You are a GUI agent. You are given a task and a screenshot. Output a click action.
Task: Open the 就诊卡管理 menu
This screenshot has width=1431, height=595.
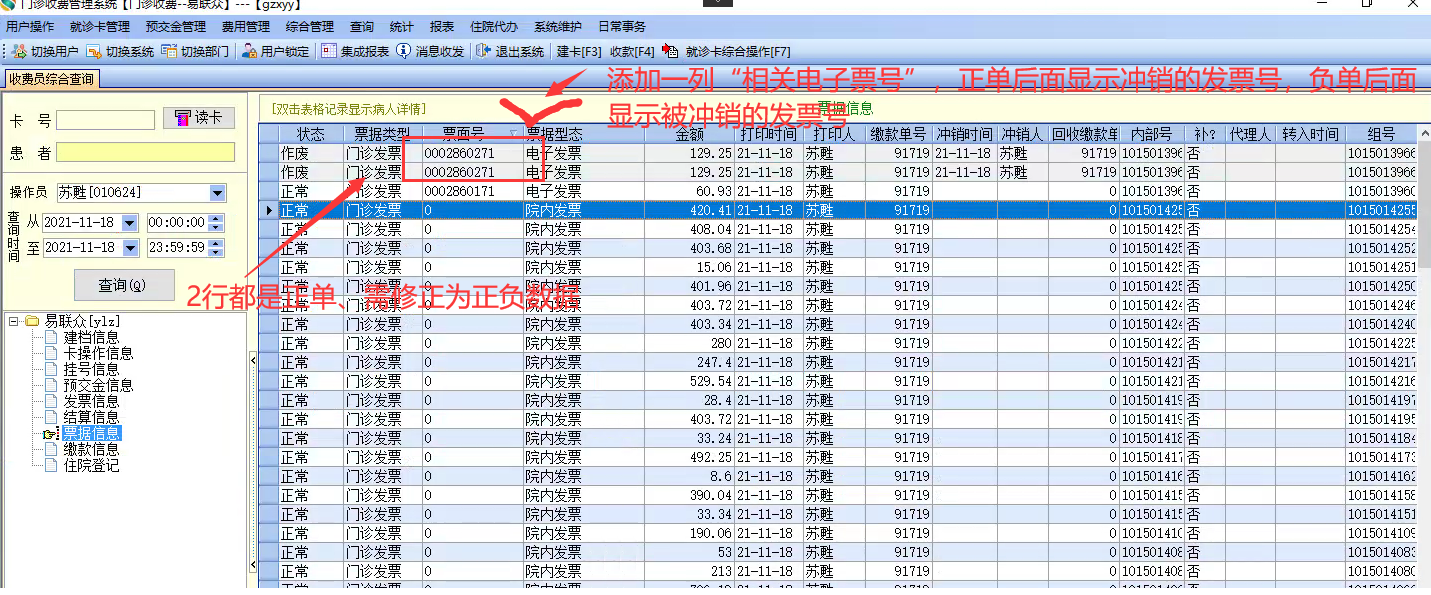[x=100, y=27]
